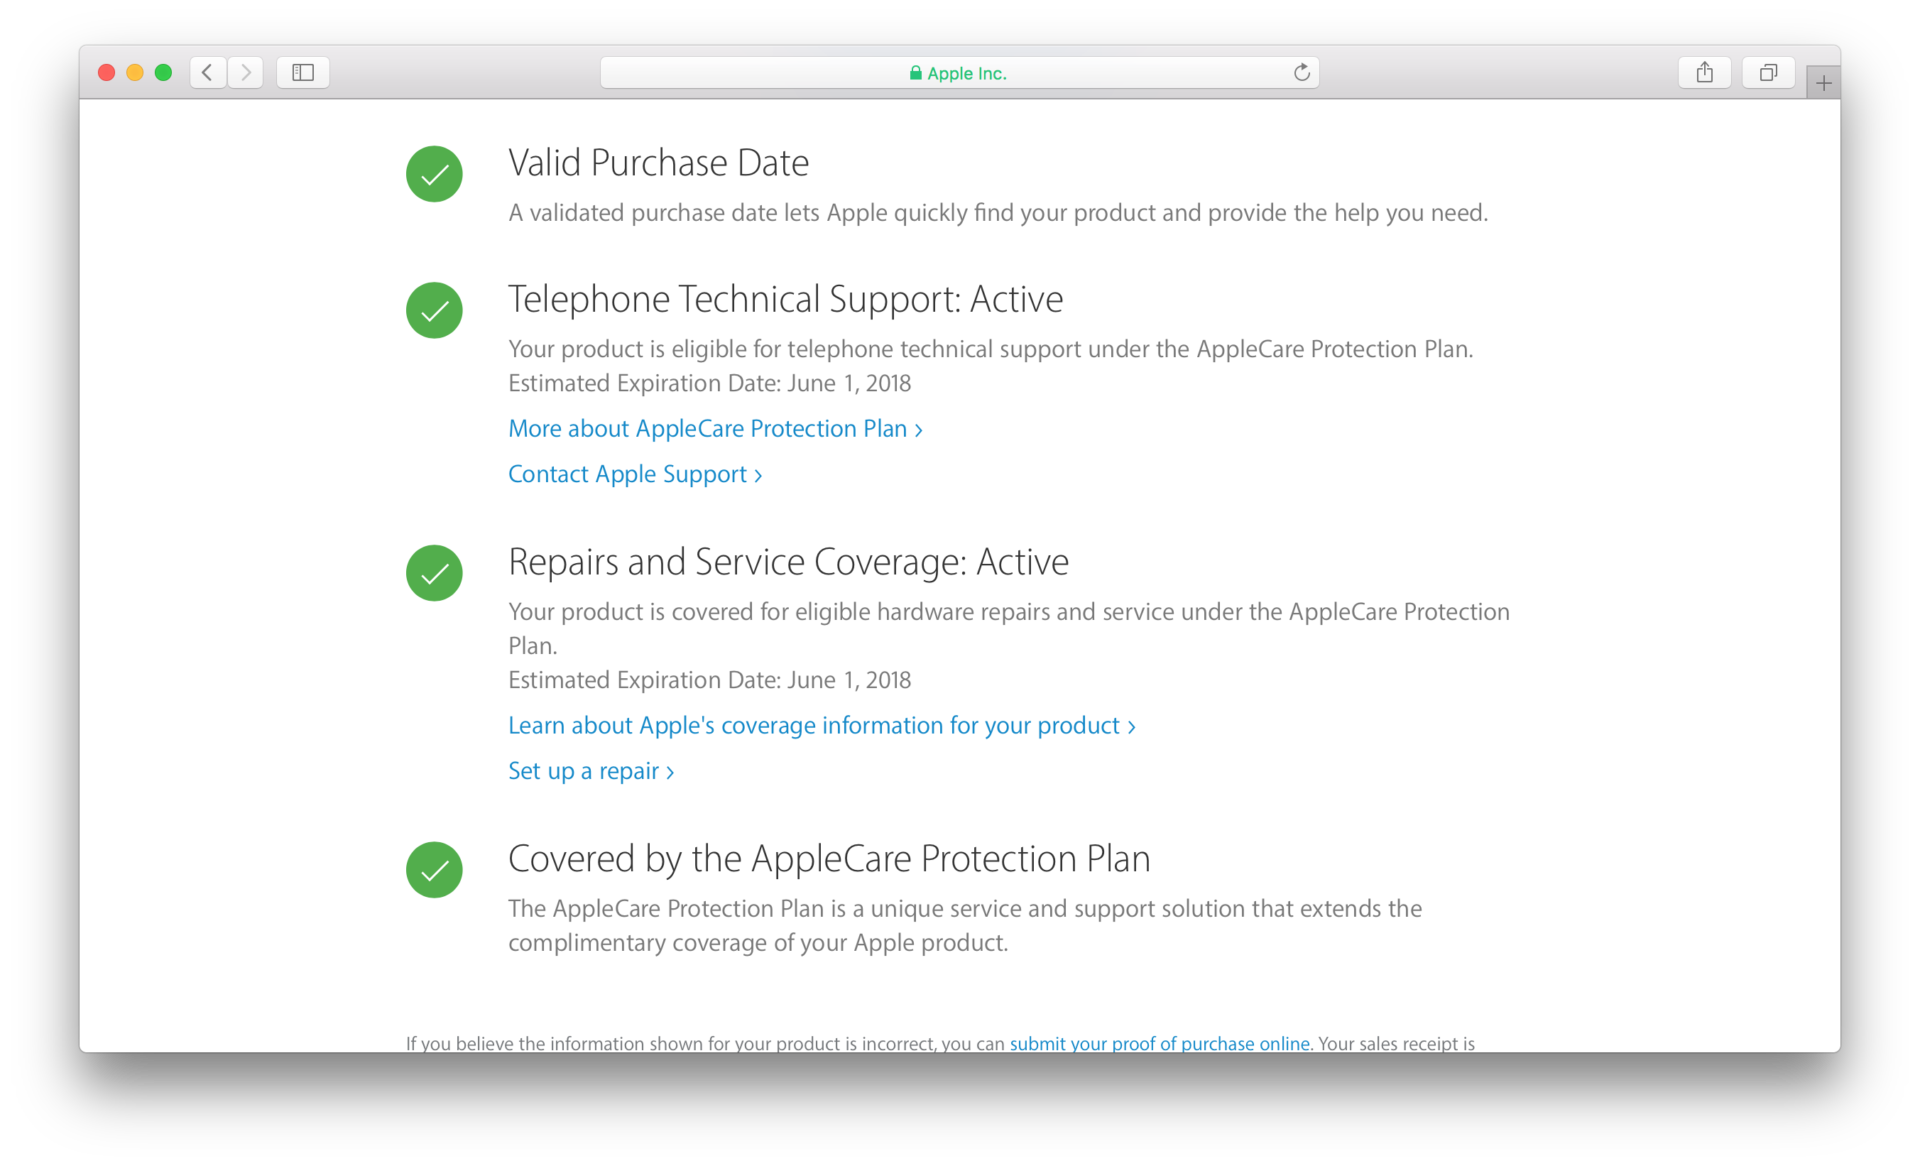Reload the page in the address bar
The image size is (1920, 1166).
point(1301,72)
